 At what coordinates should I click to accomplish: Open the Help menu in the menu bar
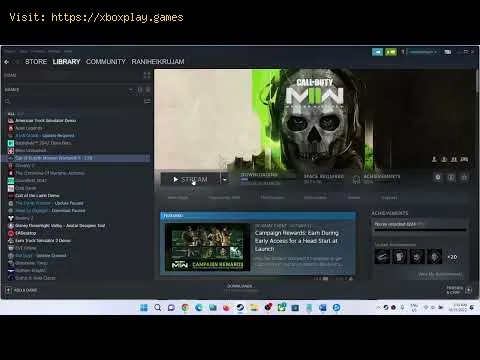(x=68, y=51)
